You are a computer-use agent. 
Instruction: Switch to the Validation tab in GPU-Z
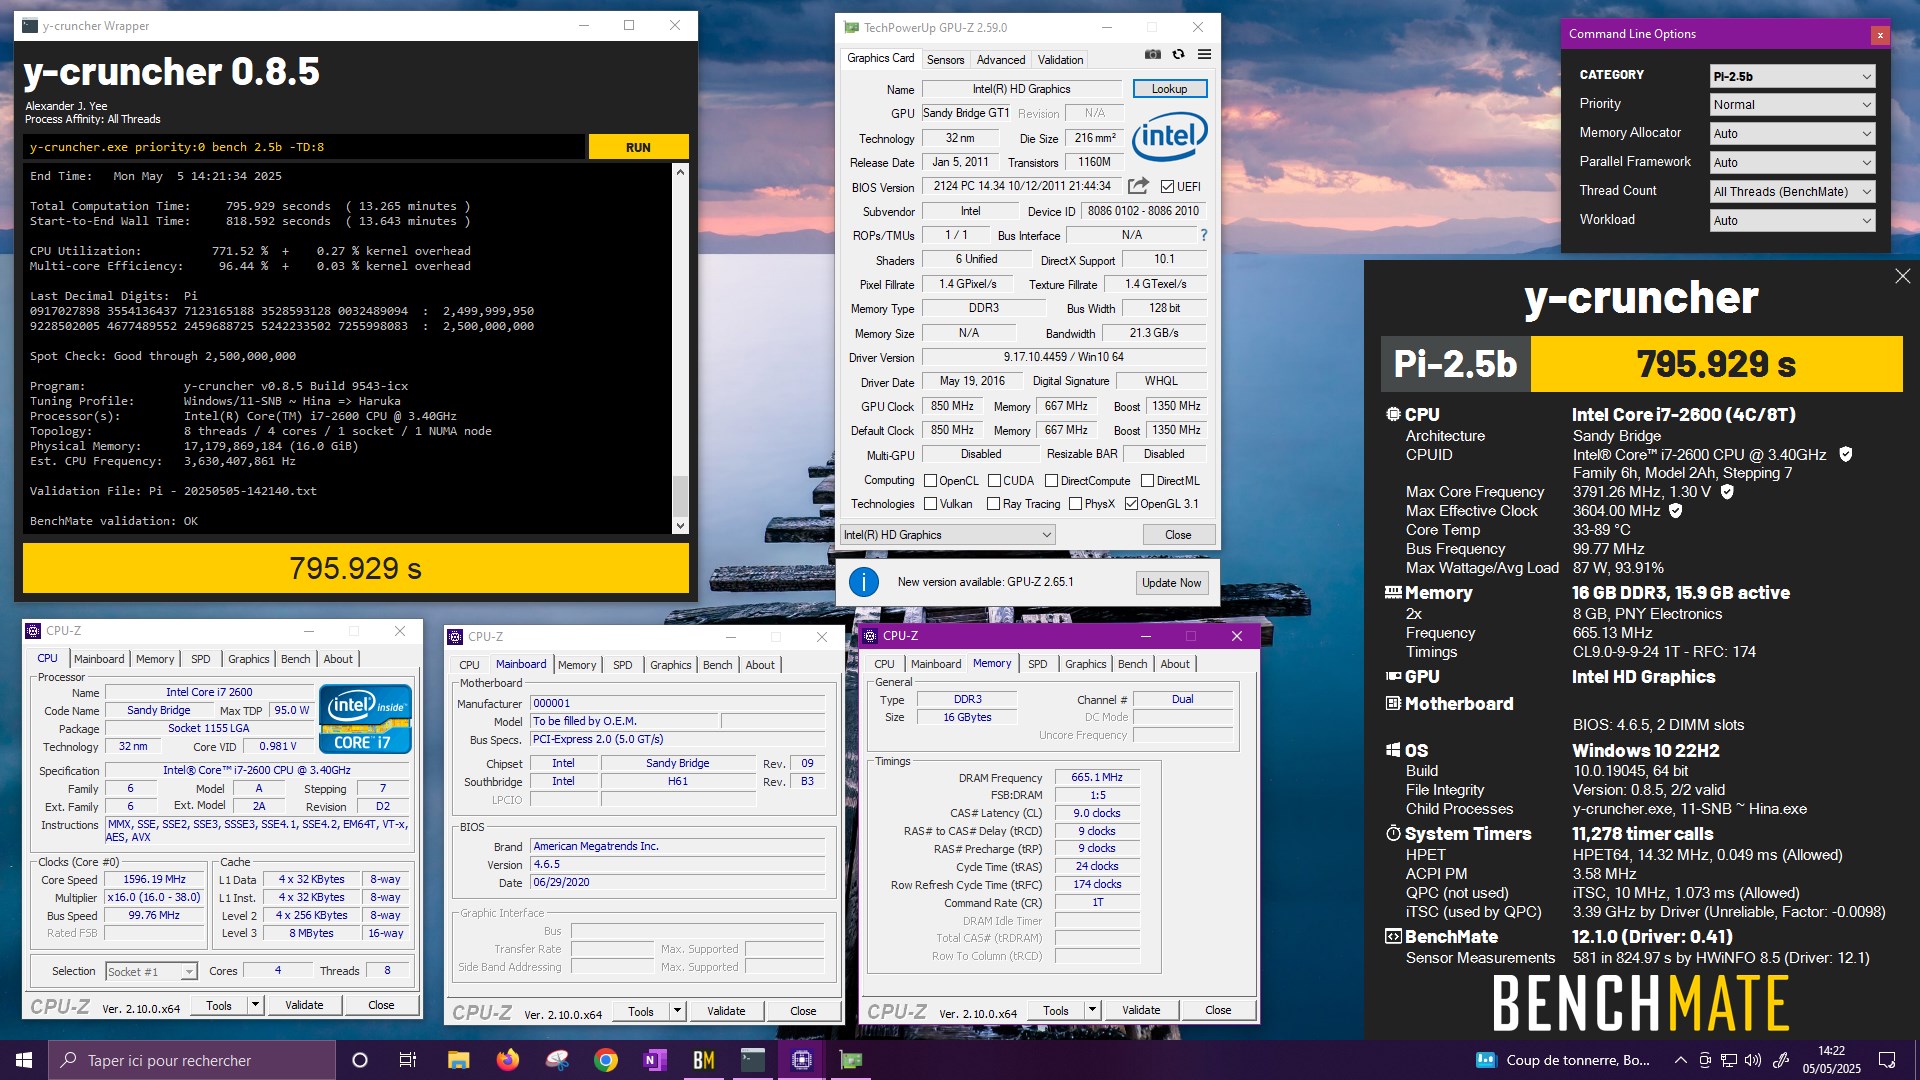click(x=1060, y=60)
